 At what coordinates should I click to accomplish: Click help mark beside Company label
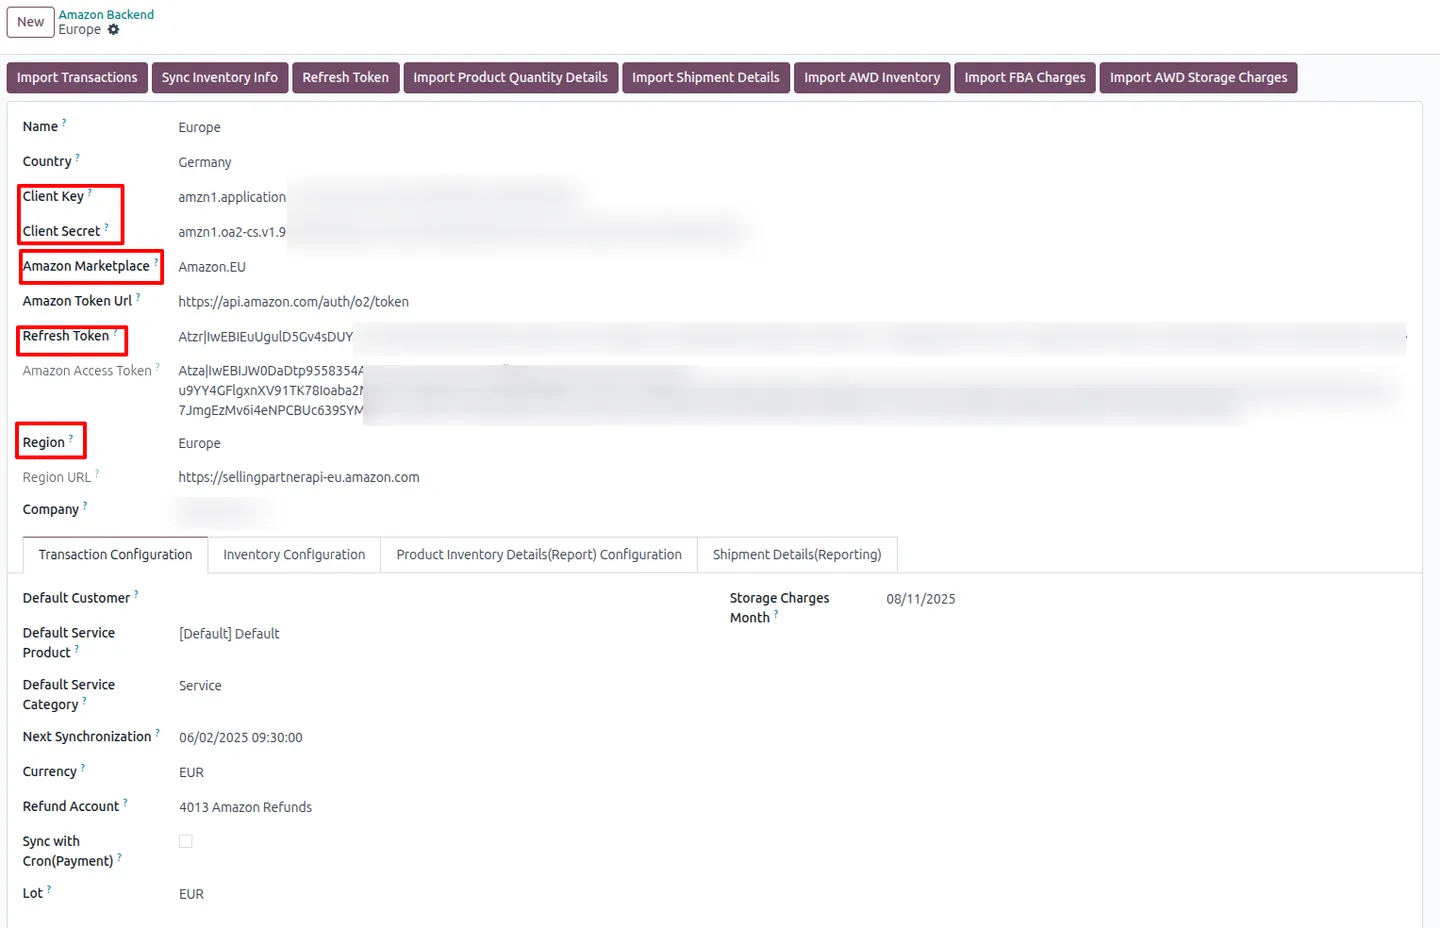click(85, 506)
